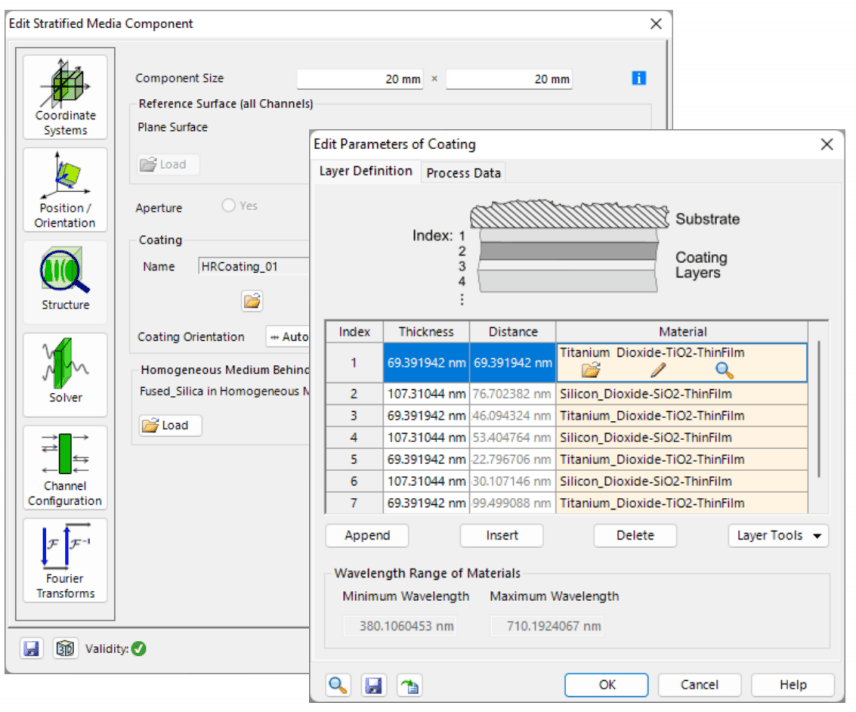
Task: Load material via folder icon in row 1
Action: (591, 370)
